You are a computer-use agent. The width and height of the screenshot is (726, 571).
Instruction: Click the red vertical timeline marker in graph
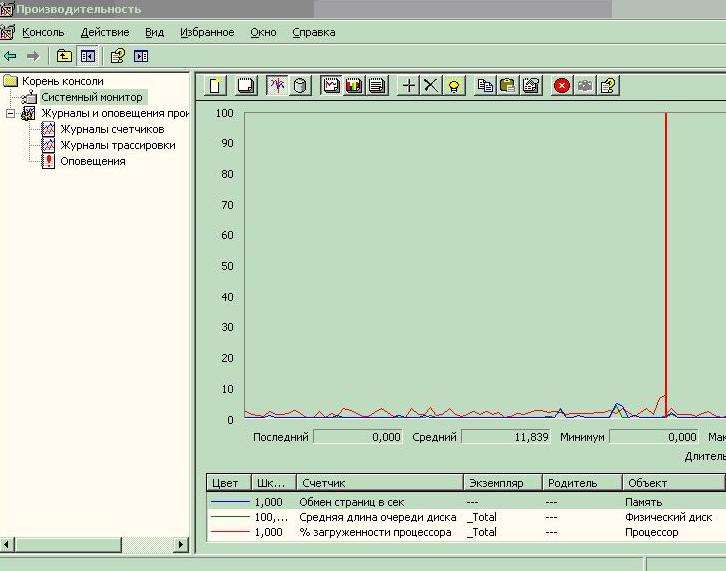point(666,265)
